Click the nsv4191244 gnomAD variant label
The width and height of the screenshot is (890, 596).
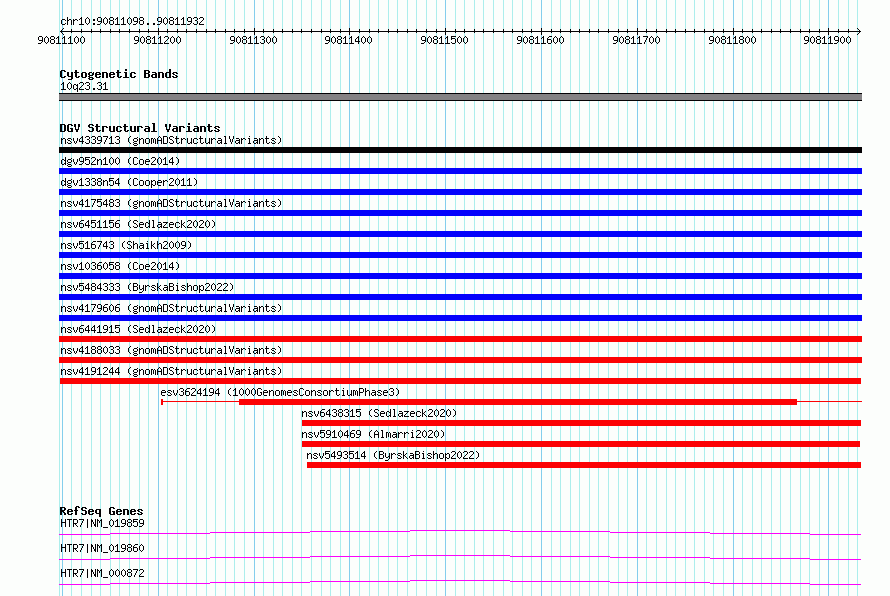[x=171, y=371]
